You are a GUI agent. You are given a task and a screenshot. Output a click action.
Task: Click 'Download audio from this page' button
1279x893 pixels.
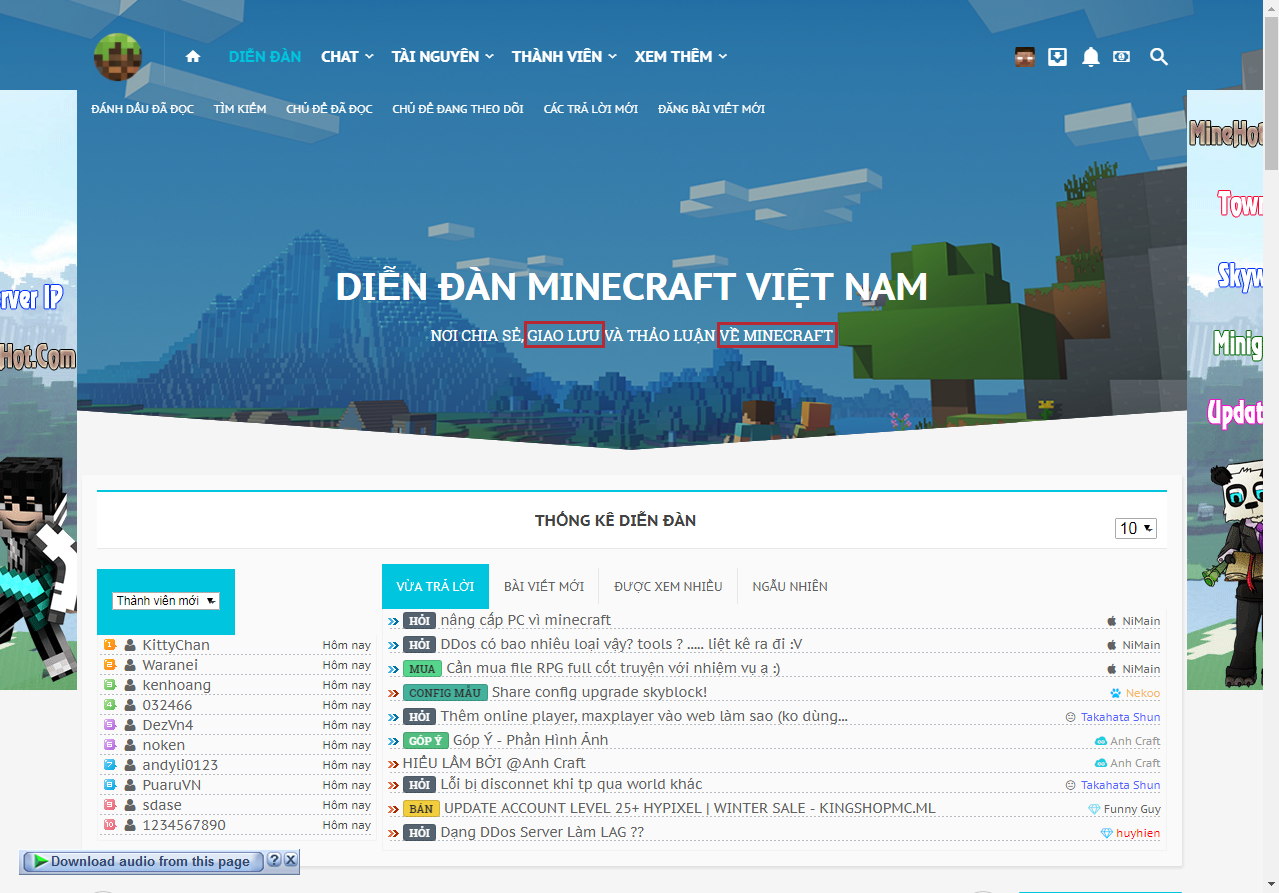tap(143, 861)
